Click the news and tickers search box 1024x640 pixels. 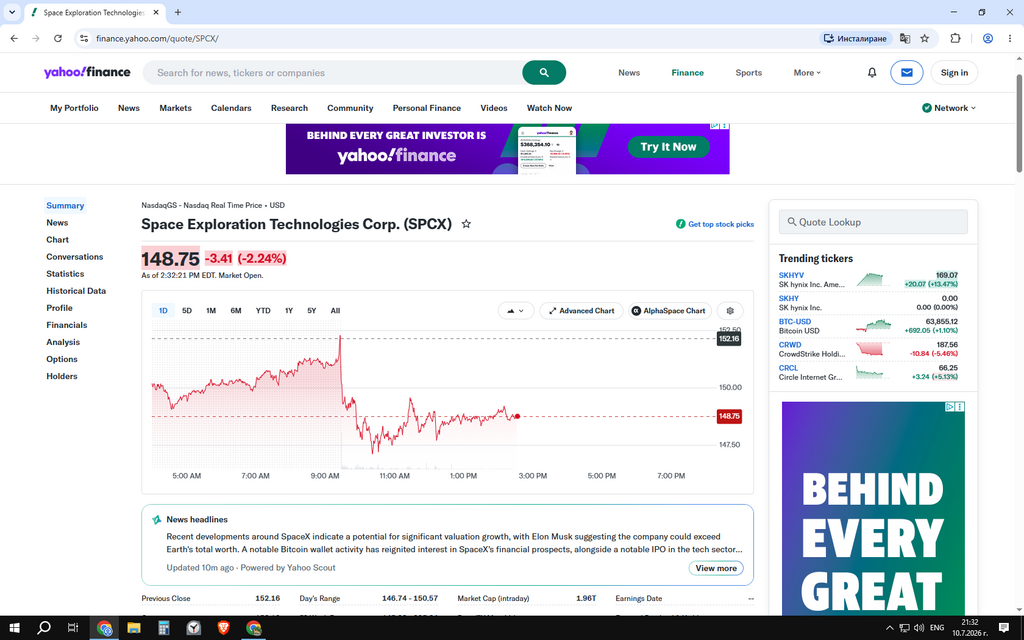point(332,72)
